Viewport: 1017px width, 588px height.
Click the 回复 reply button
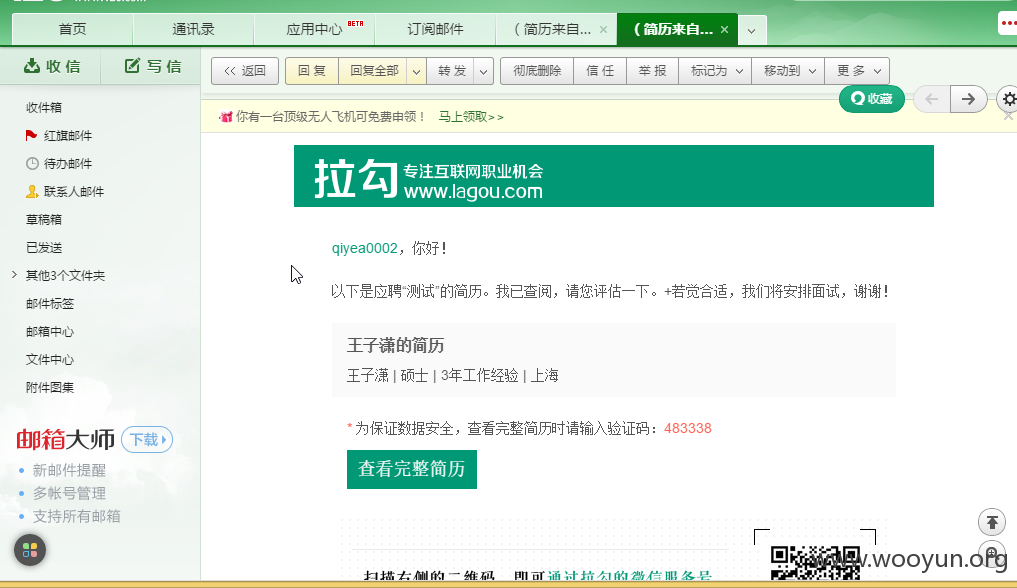click(311, 71)
